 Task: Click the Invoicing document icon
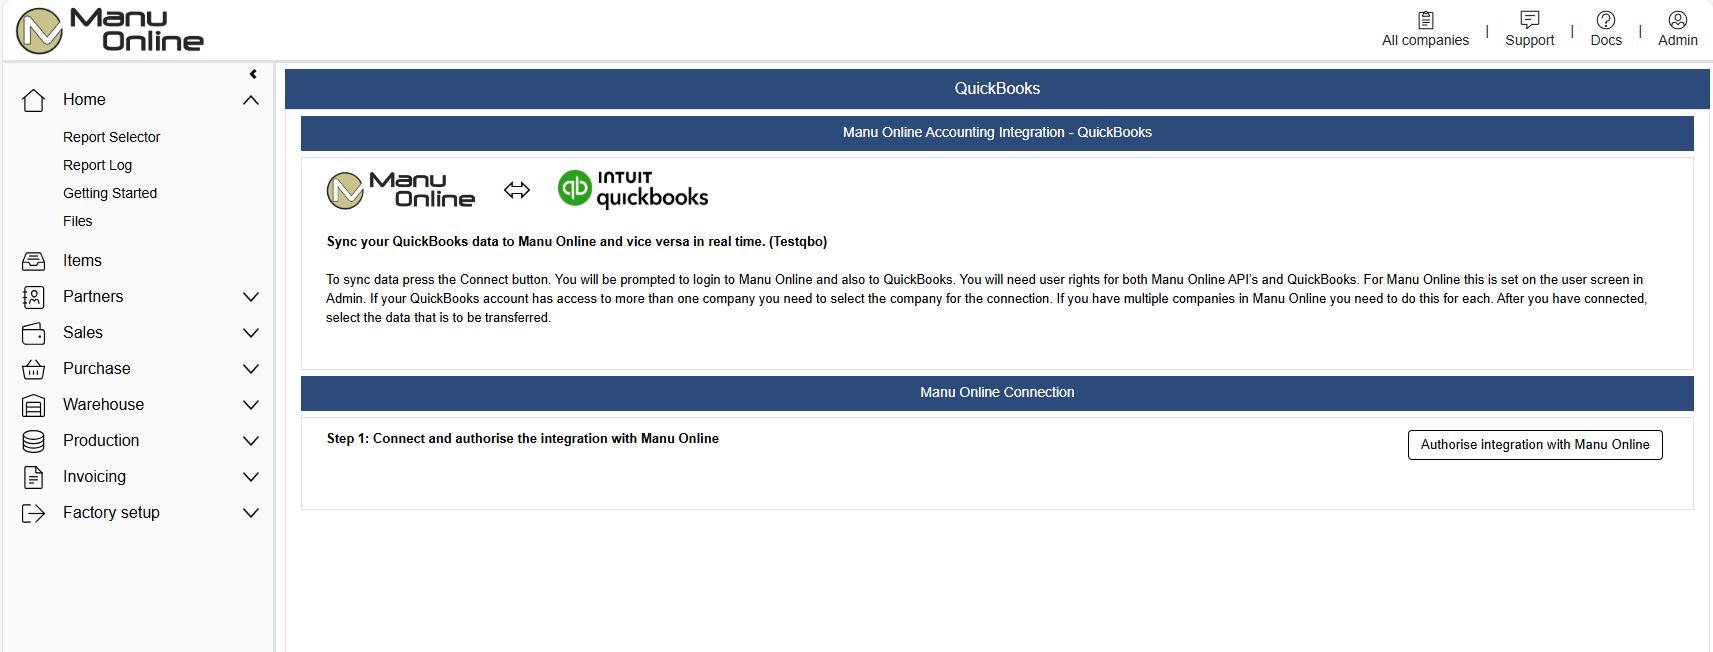(x=34, y=477)
